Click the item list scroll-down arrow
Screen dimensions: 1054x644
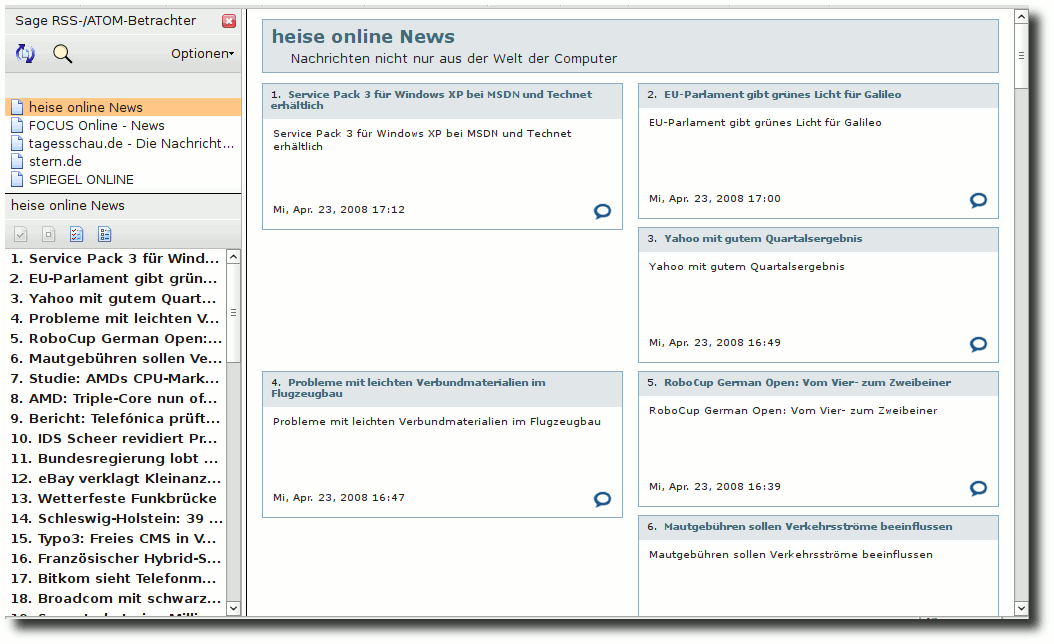coord(233,608)
